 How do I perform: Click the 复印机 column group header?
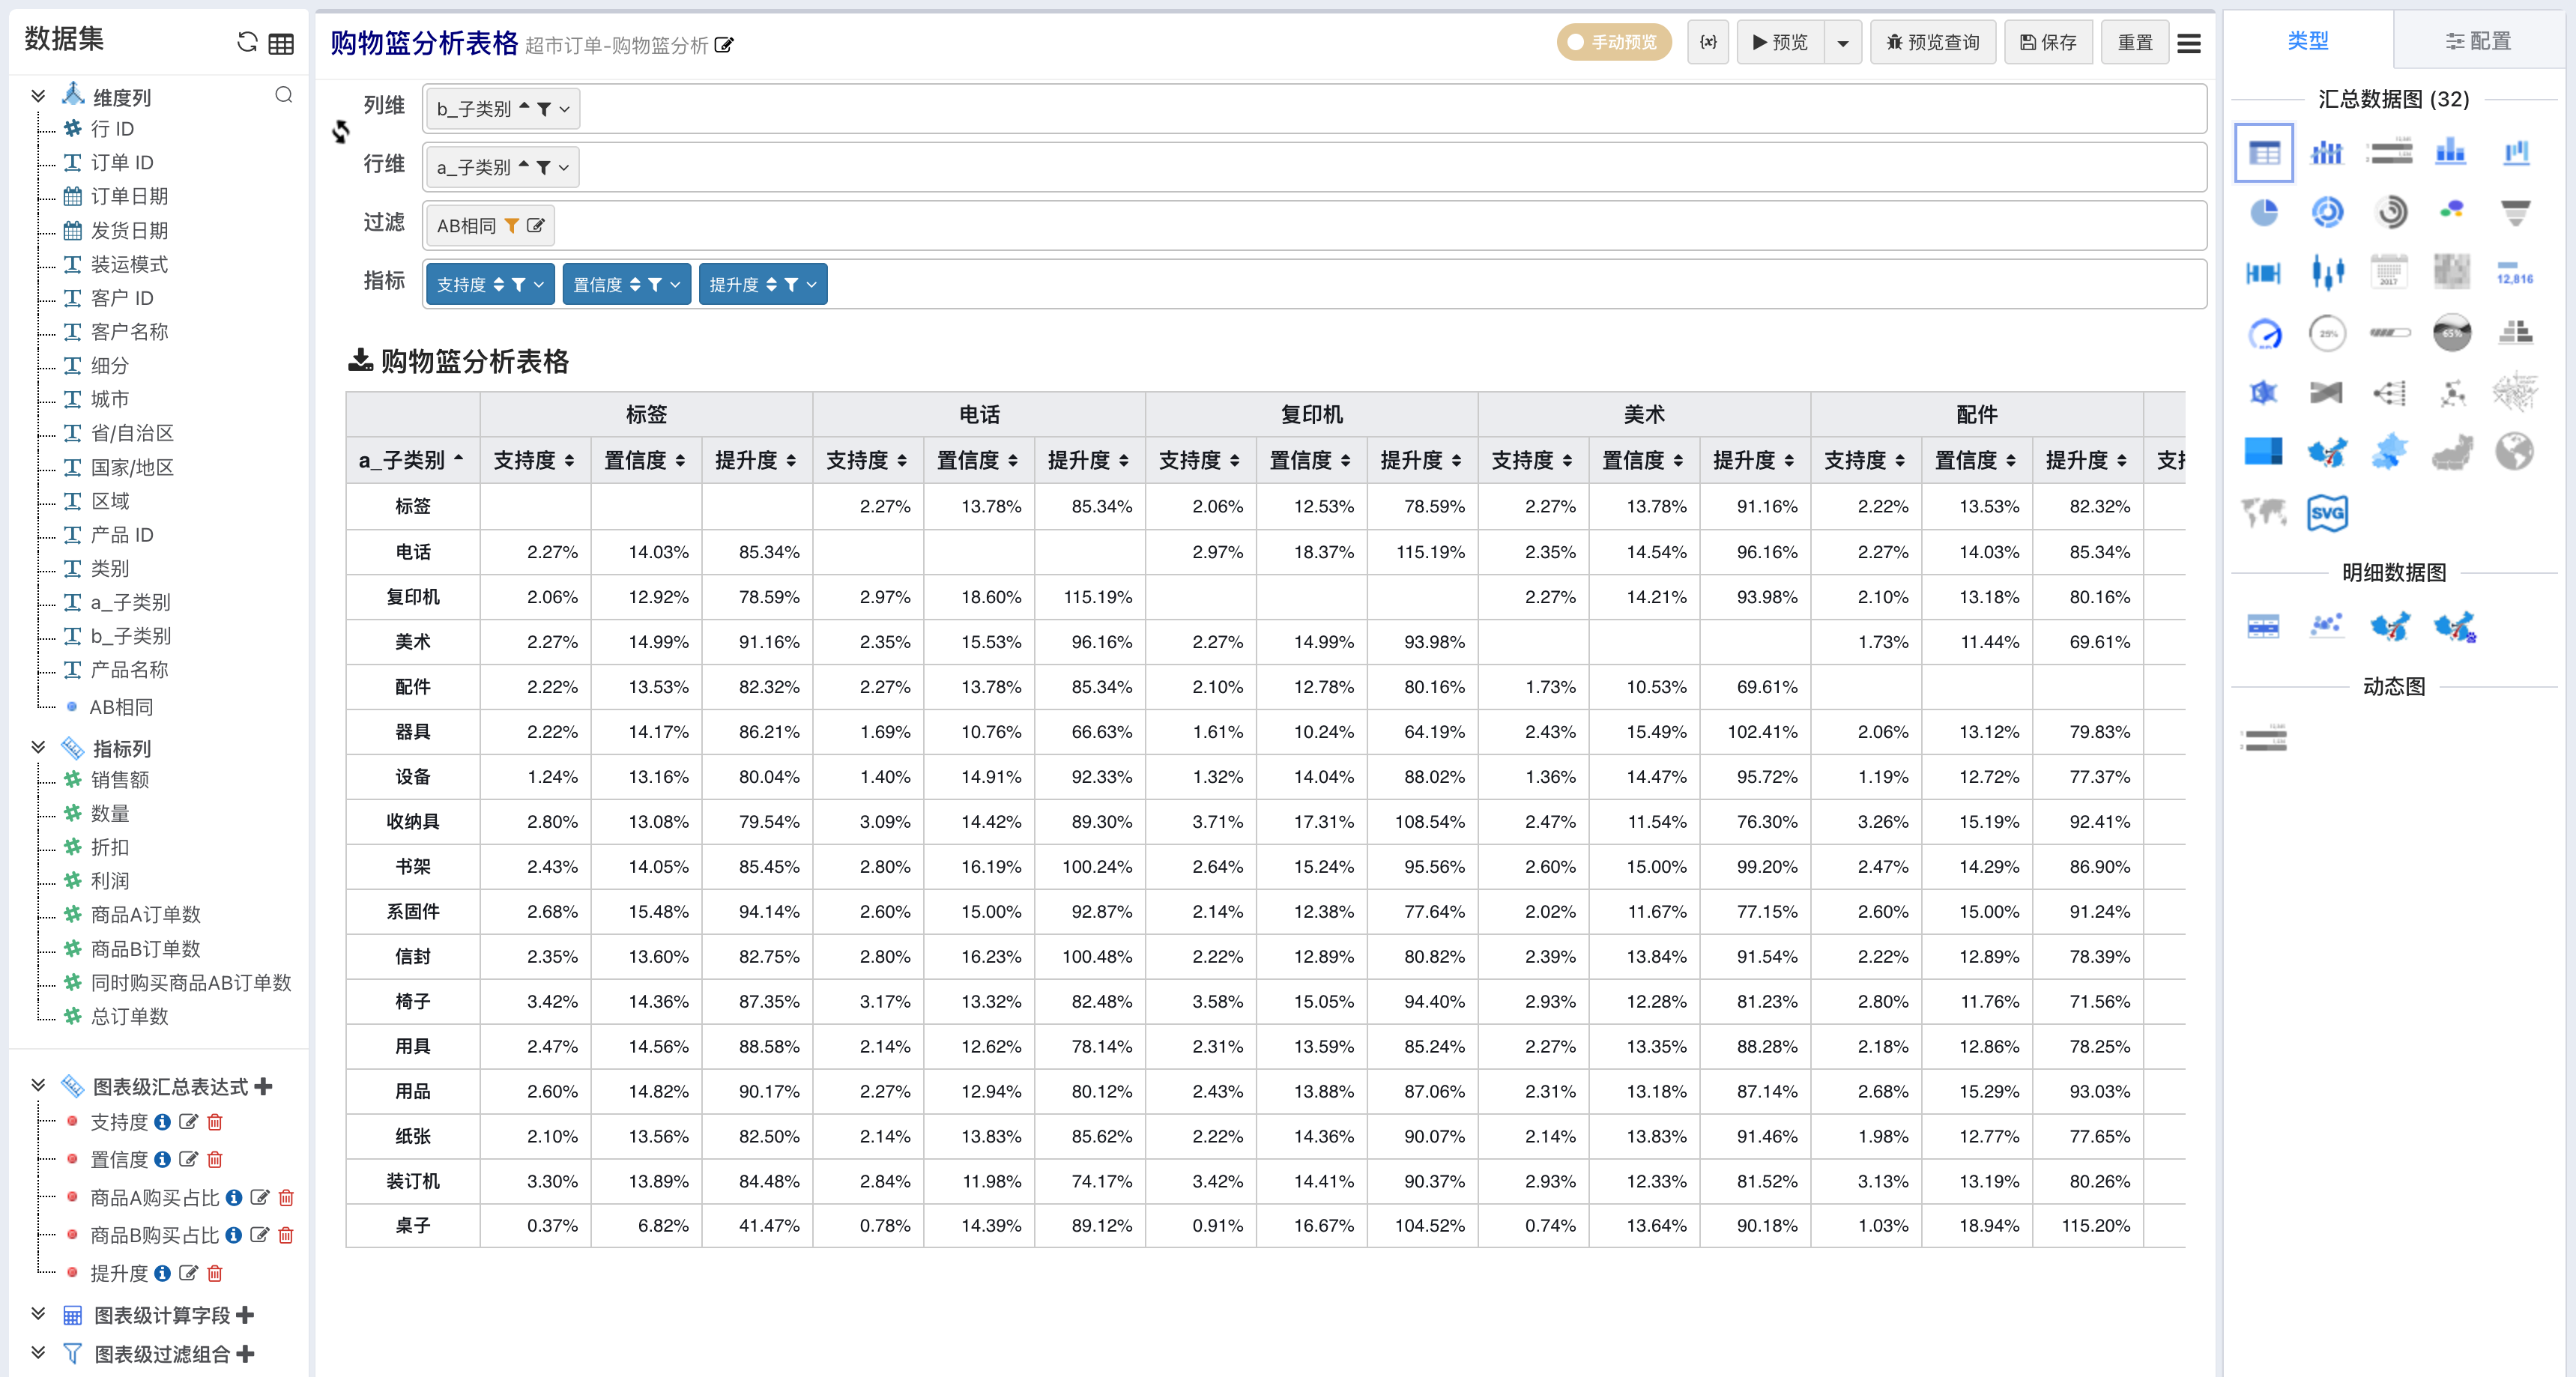pos(1311,414)
